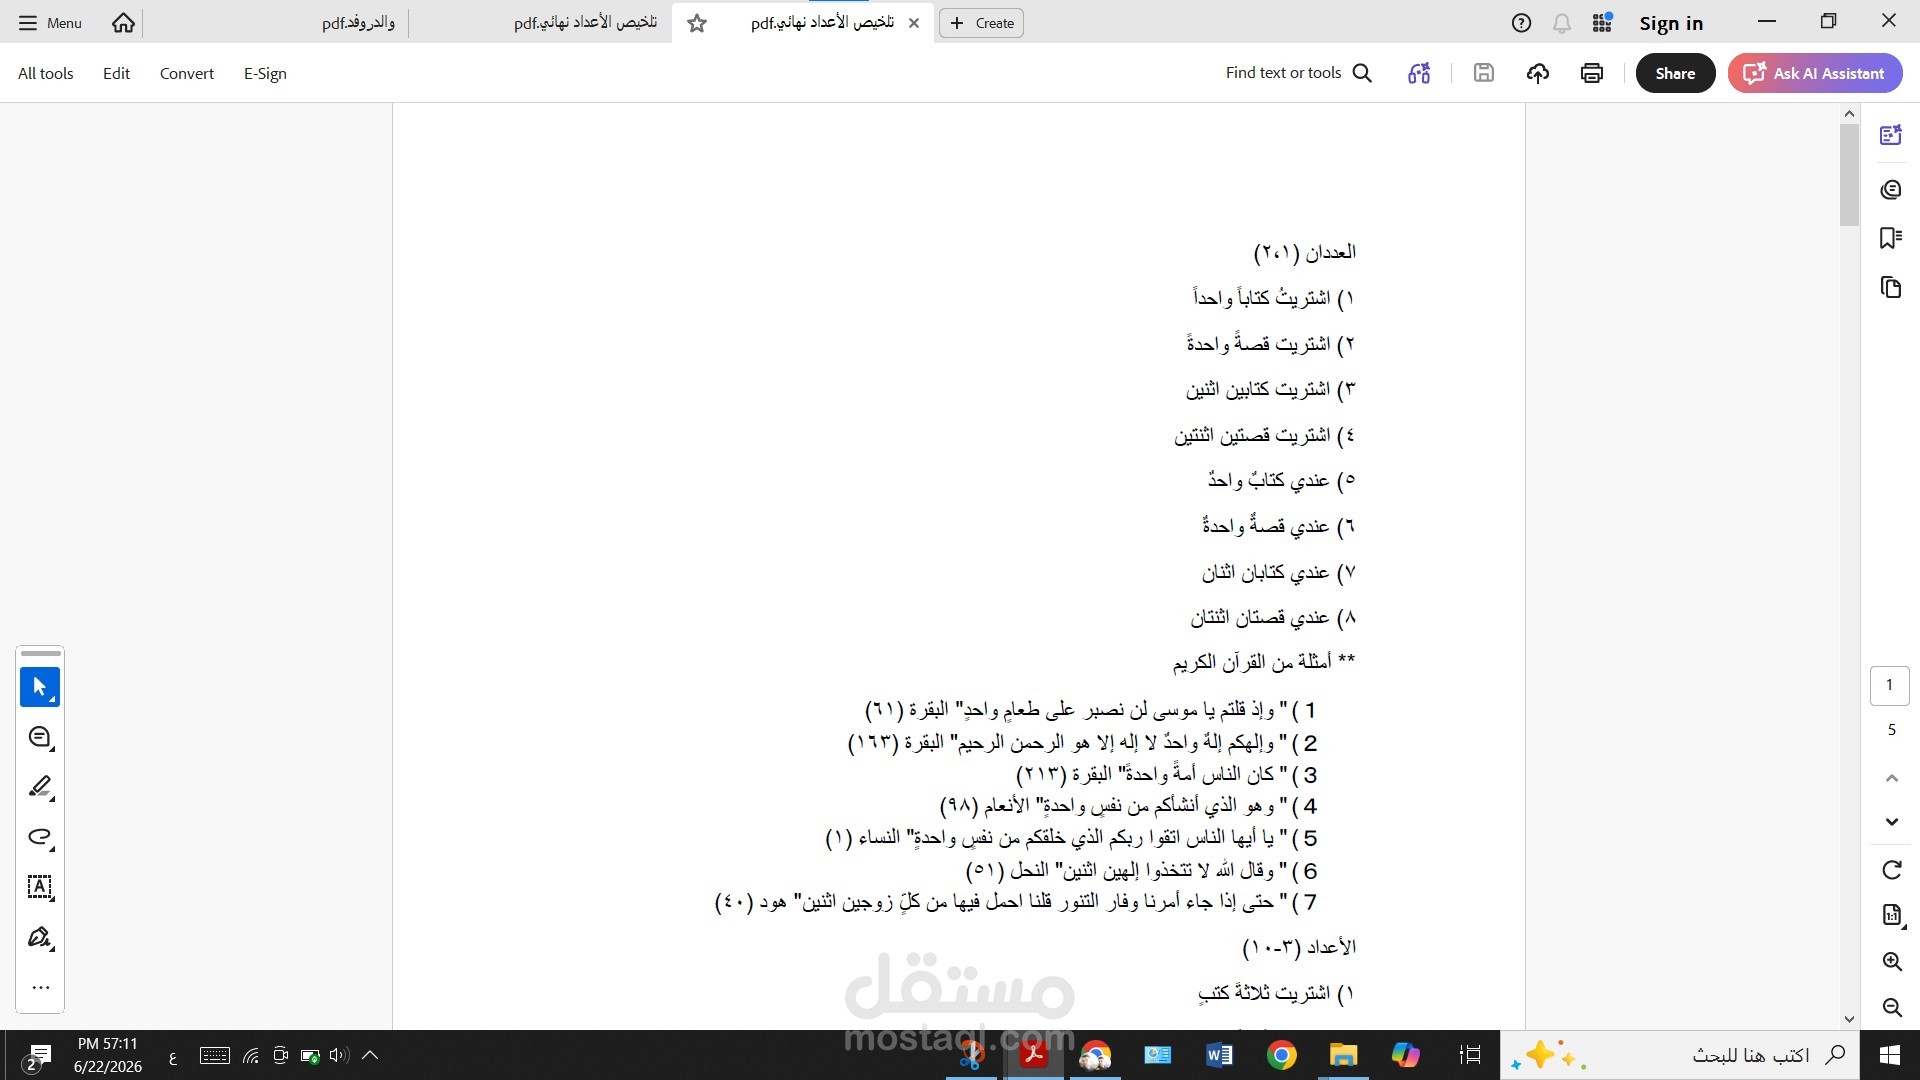Viewport: 1920px width, 1080px height.
Task: Open Adobe Acrobat taskbar icon
Action: tap(1033, 1055)
